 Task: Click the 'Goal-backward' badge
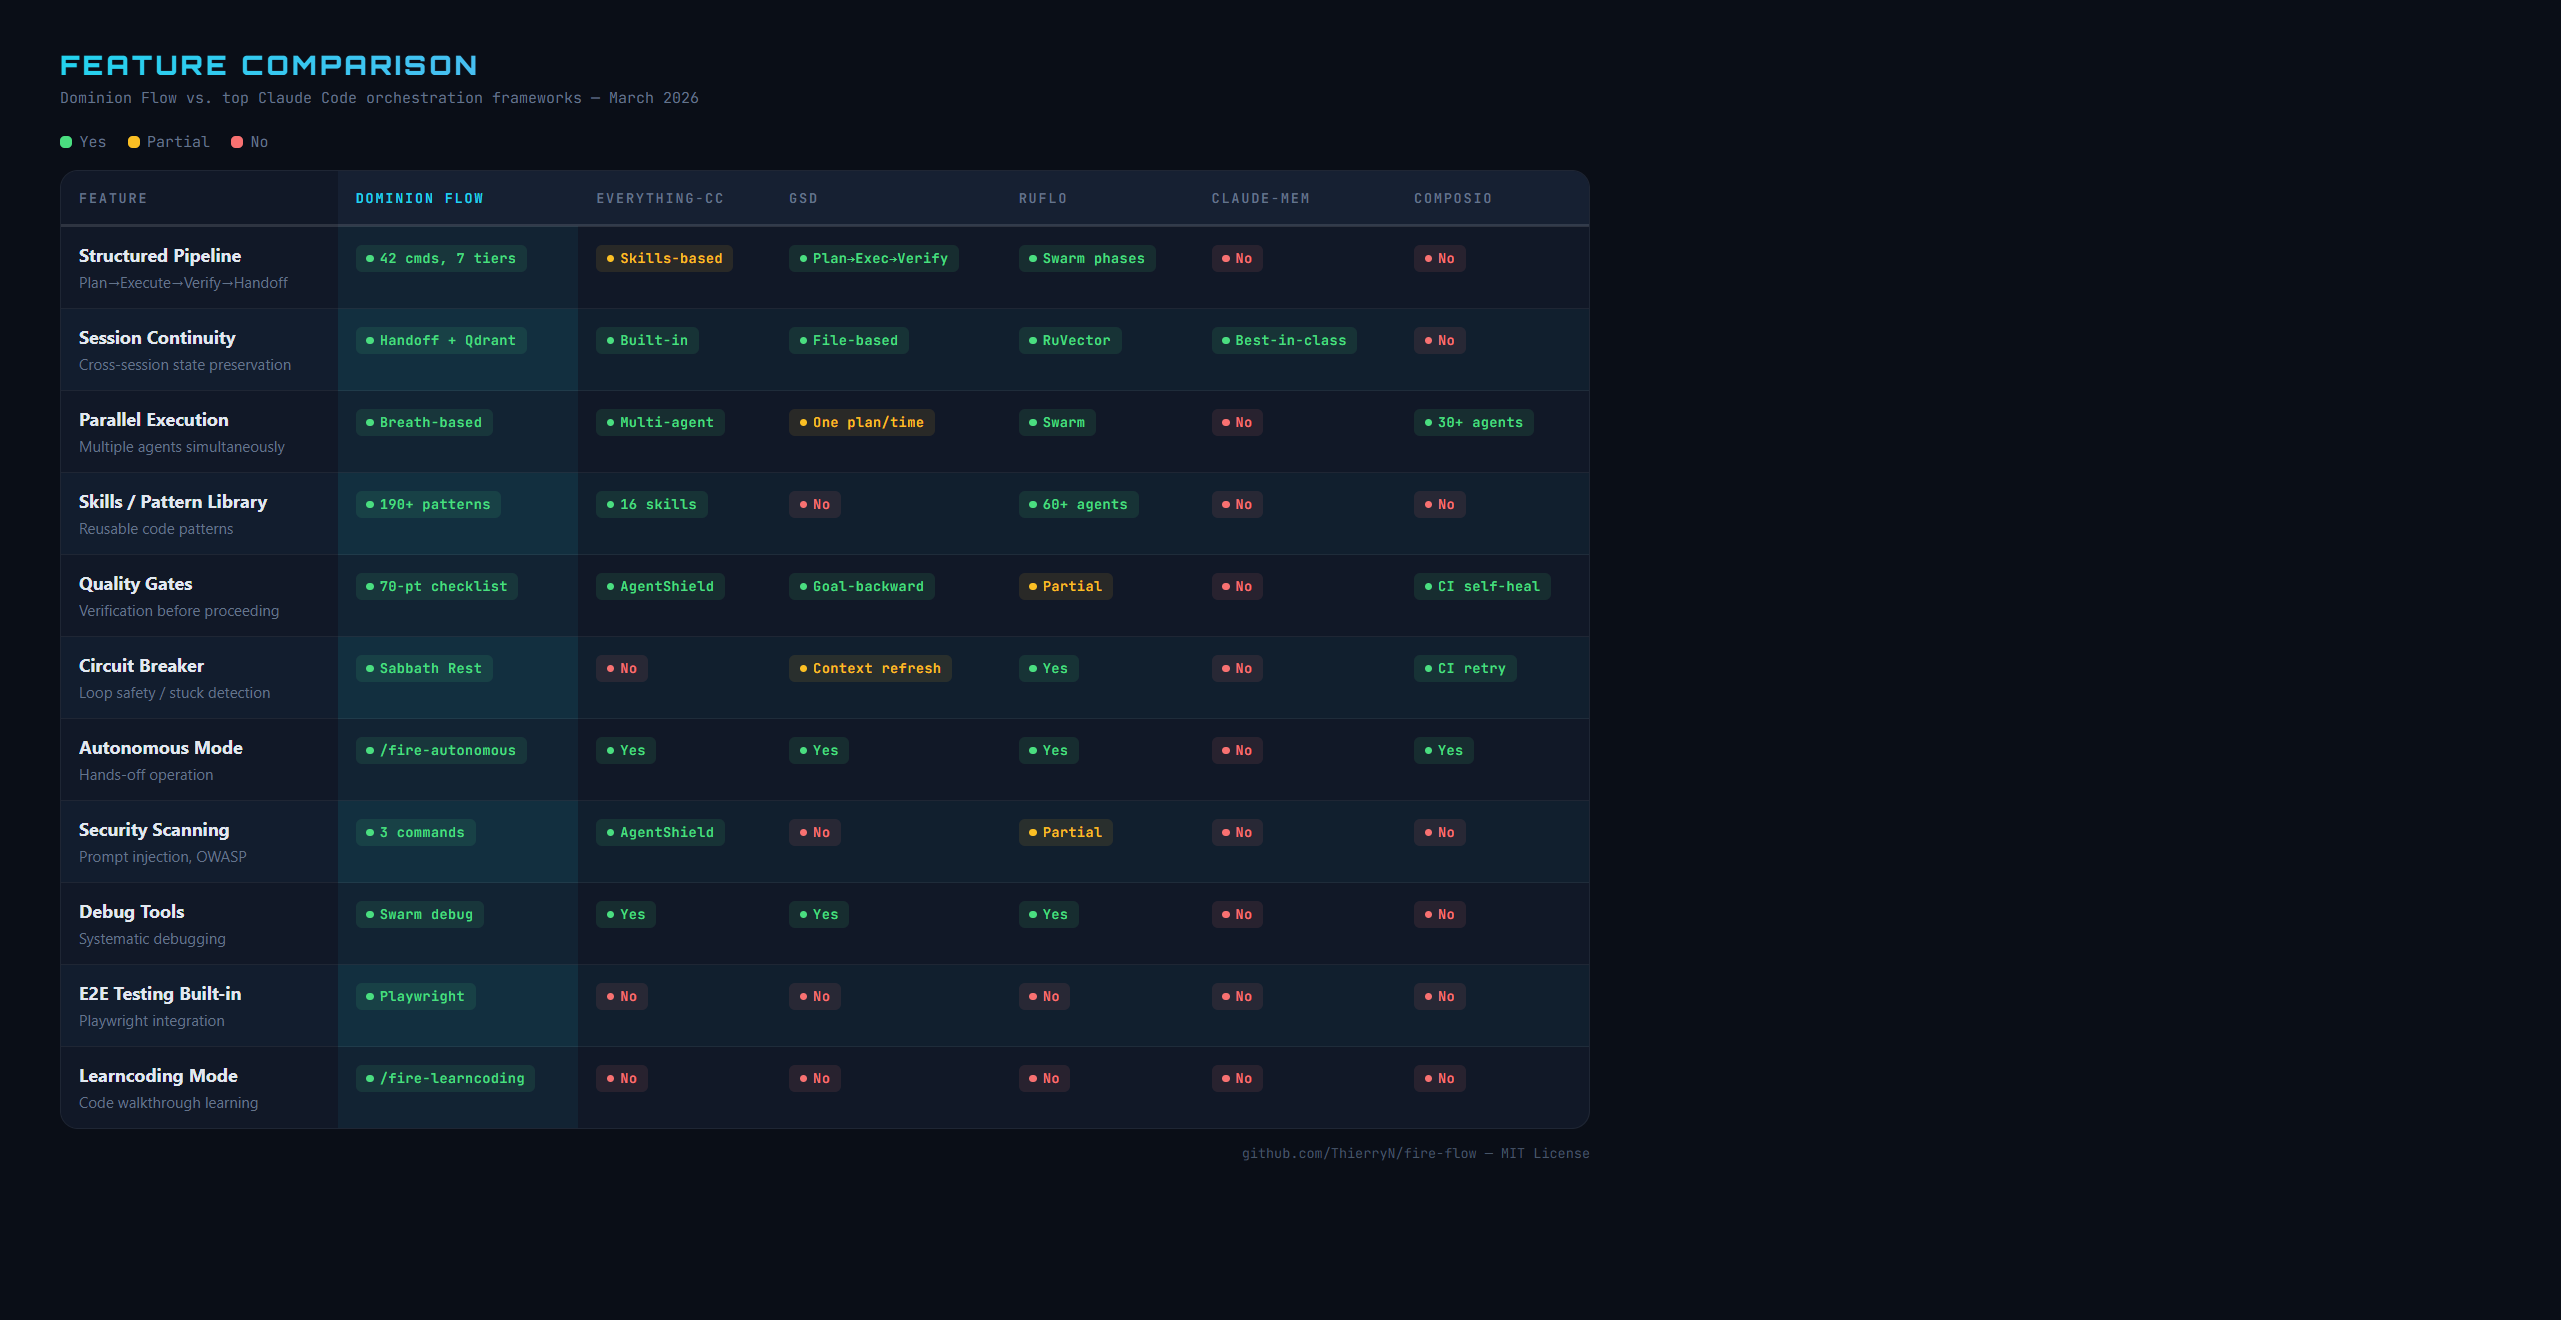tap(862, 587)
